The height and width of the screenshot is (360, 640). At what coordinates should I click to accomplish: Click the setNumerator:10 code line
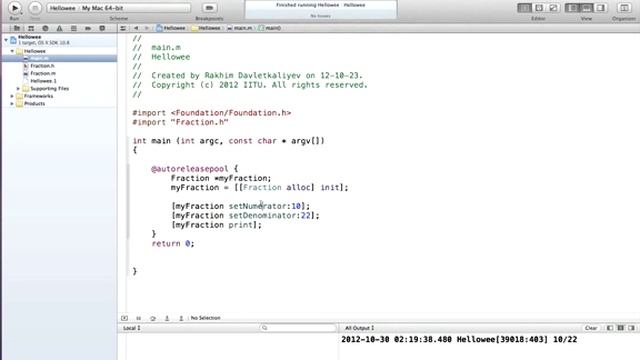[x=240, y=206]
